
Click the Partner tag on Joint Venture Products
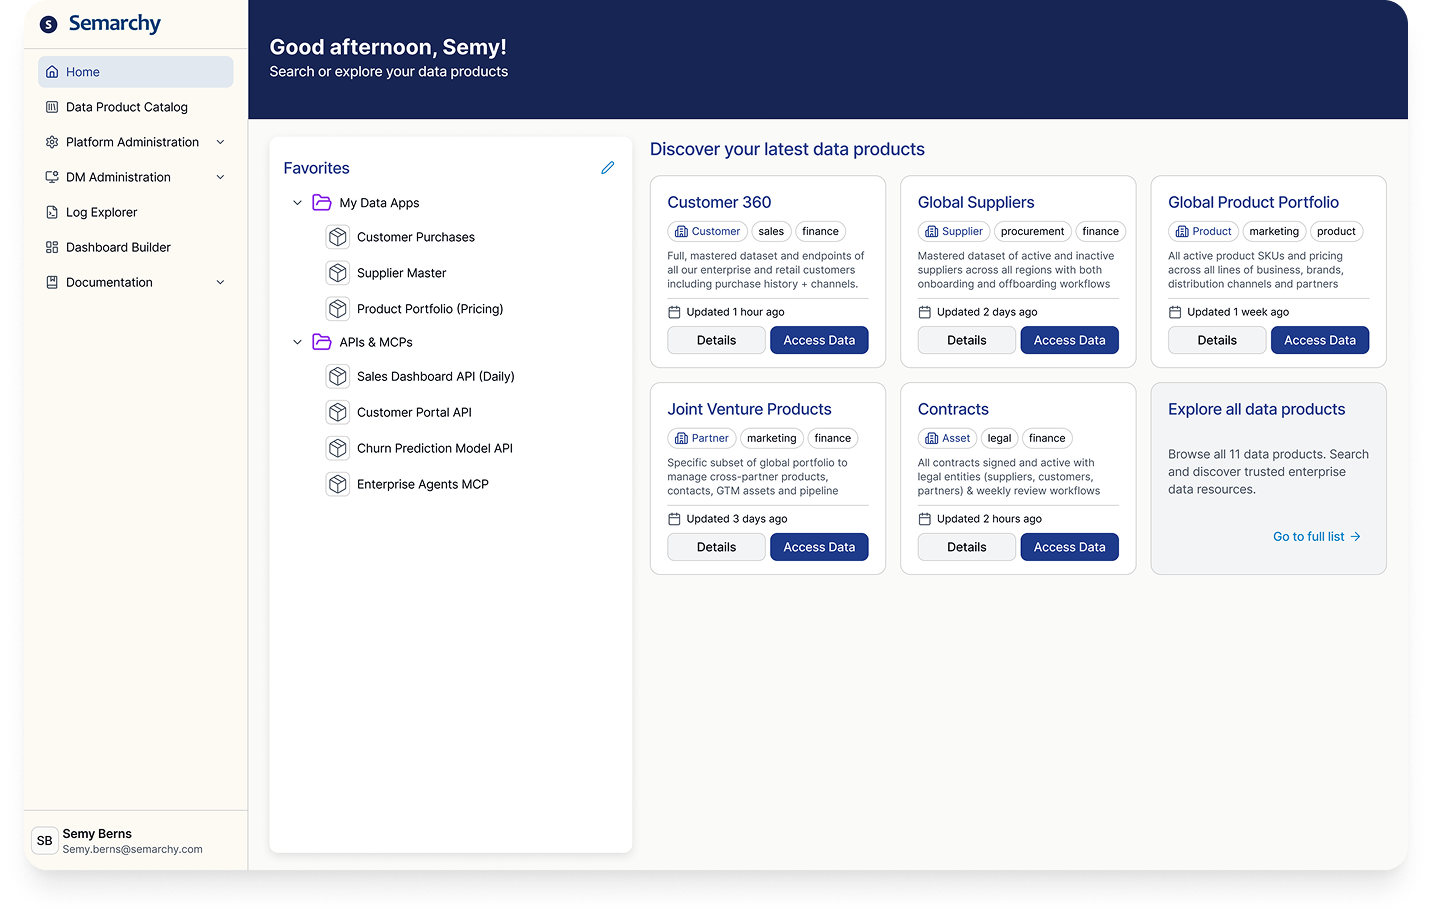pos(702,438)
